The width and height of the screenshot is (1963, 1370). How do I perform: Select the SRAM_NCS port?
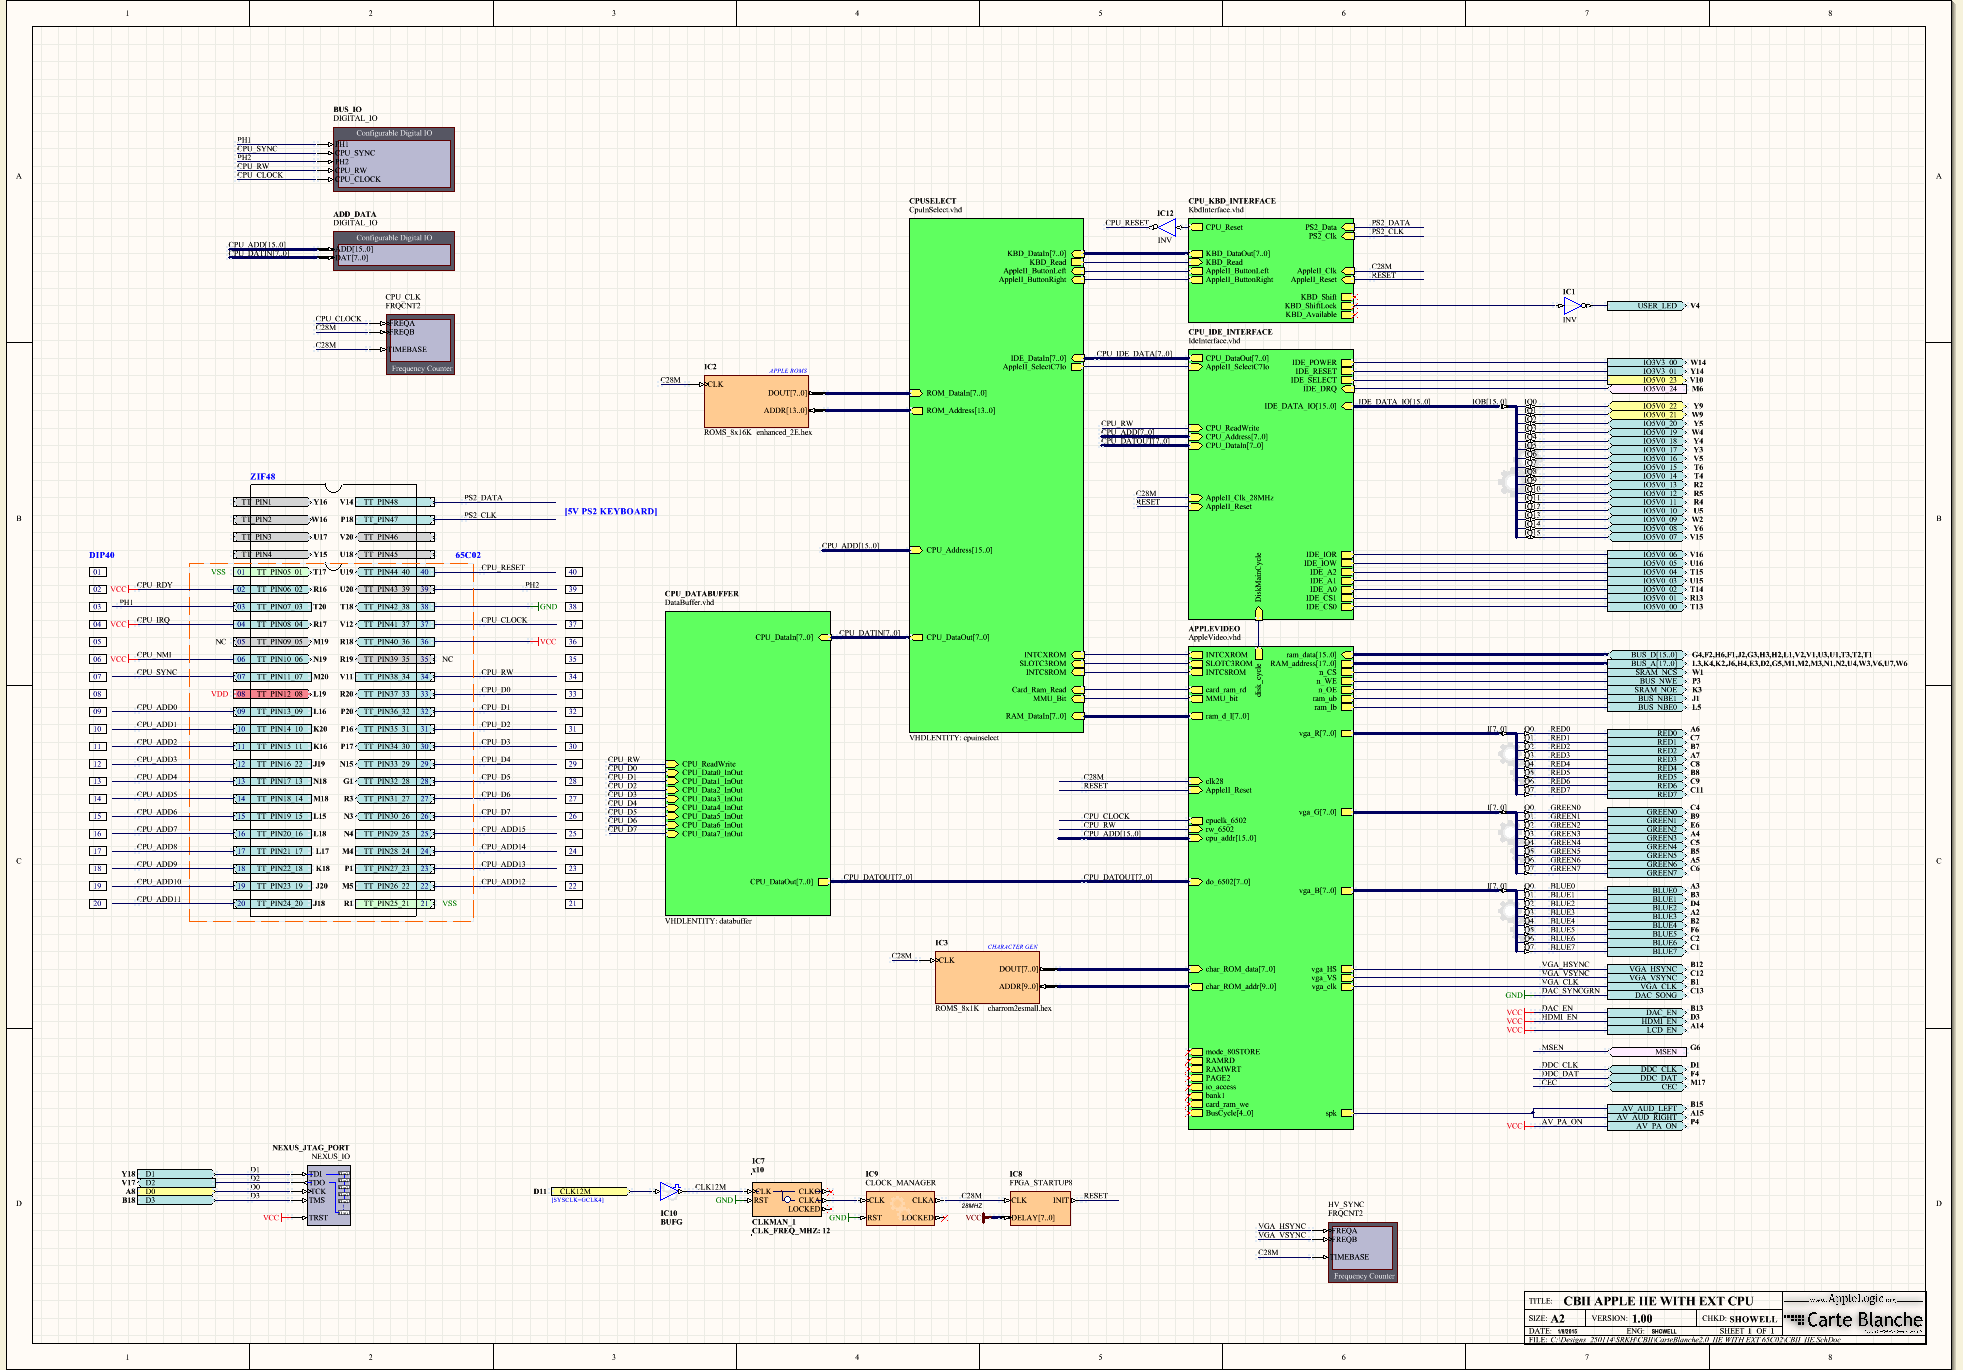point(1646,672)
